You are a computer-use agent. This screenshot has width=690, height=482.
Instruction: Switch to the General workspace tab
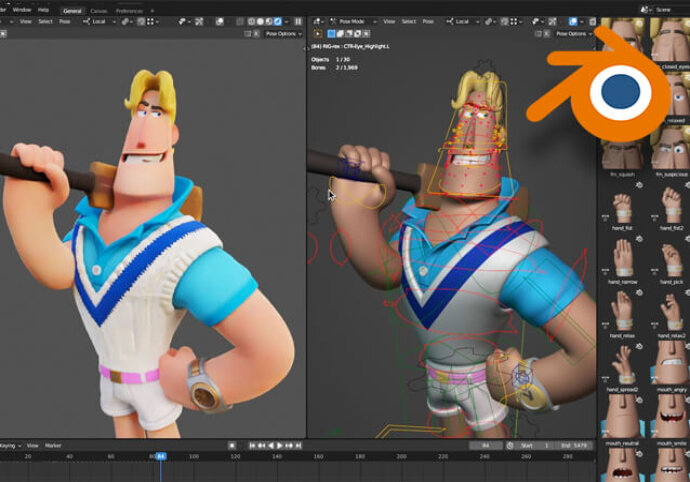click(72, 10)
